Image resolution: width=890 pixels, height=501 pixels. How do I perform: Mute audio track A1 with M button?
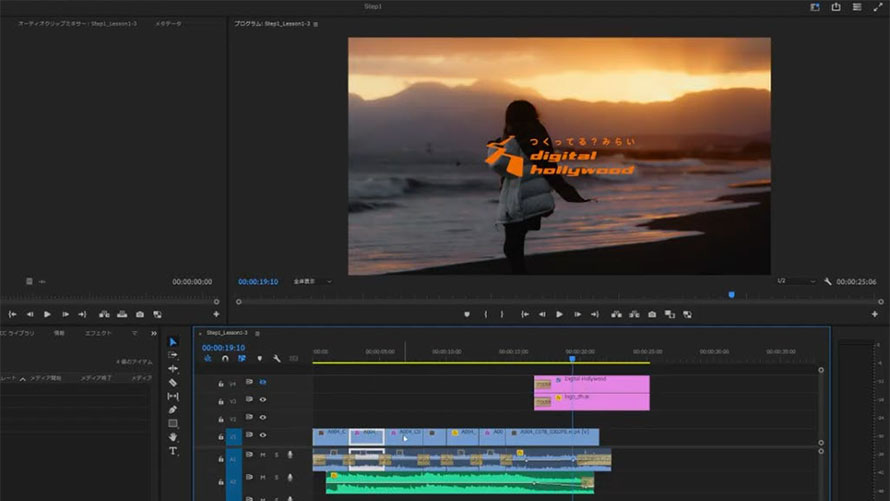point(263,455)
